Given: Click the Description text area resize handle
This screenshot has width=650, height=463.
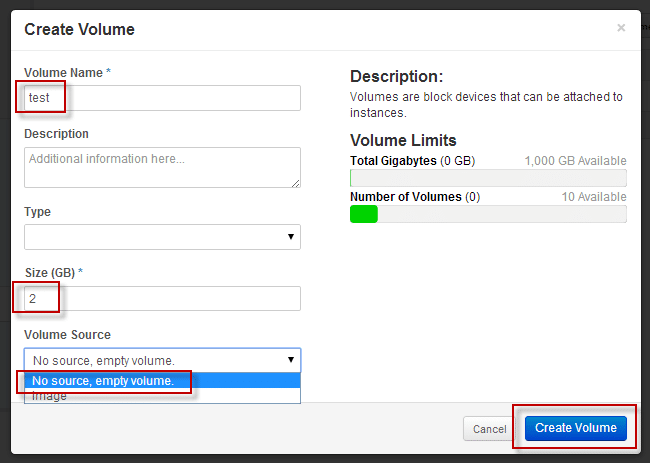Looking at the screenshot, I should click(295, 183).
